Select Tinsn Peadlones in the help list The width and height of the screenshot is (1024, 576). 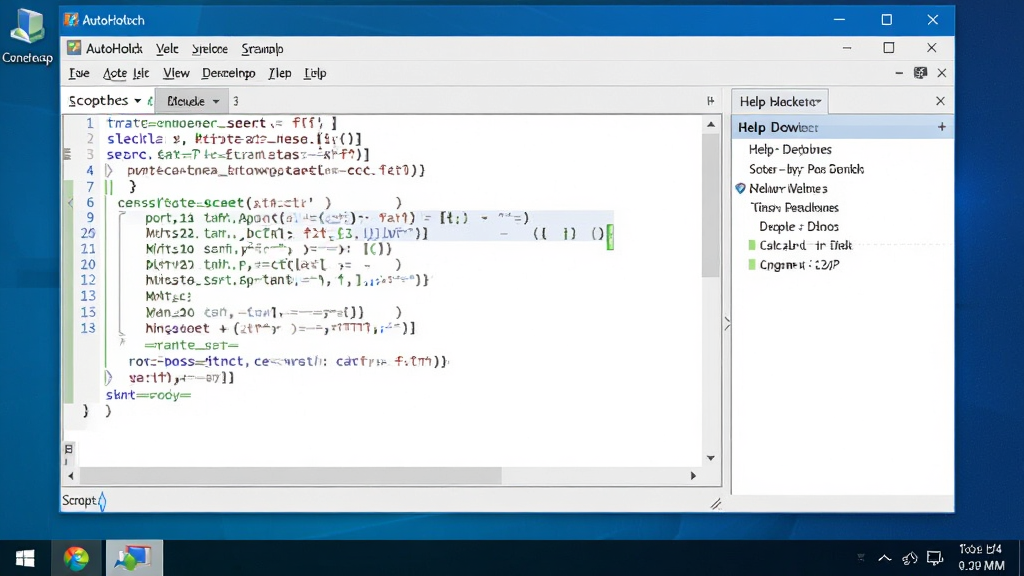[795, 208]
